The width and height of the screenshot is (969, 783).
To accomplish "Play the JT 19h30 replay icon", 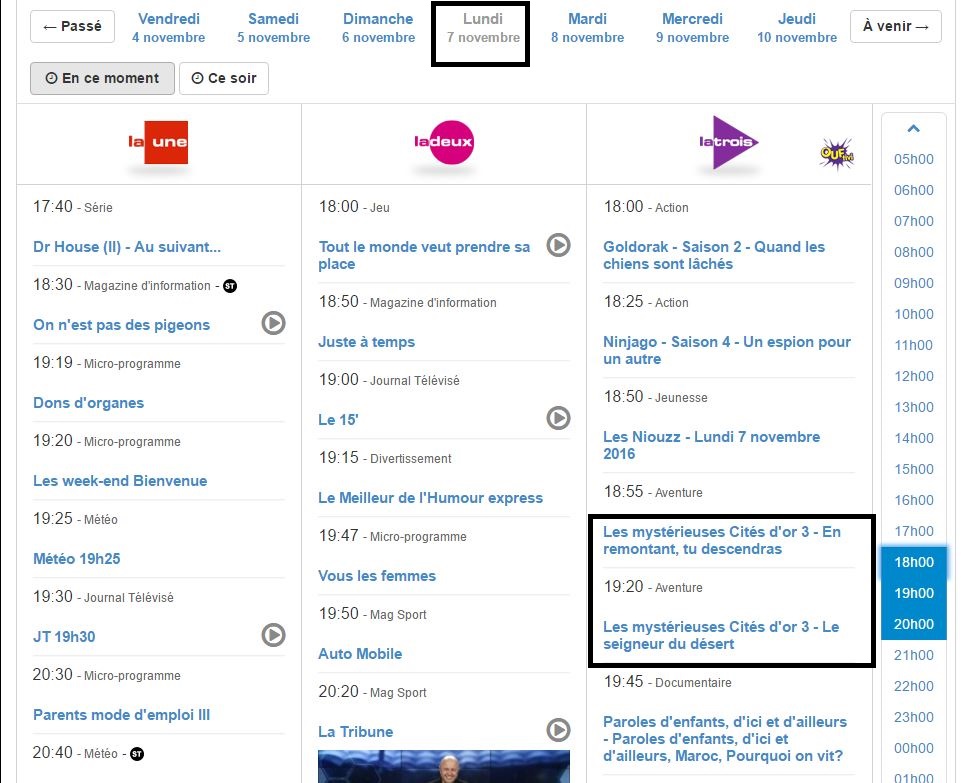I will (x=273, y=635).
